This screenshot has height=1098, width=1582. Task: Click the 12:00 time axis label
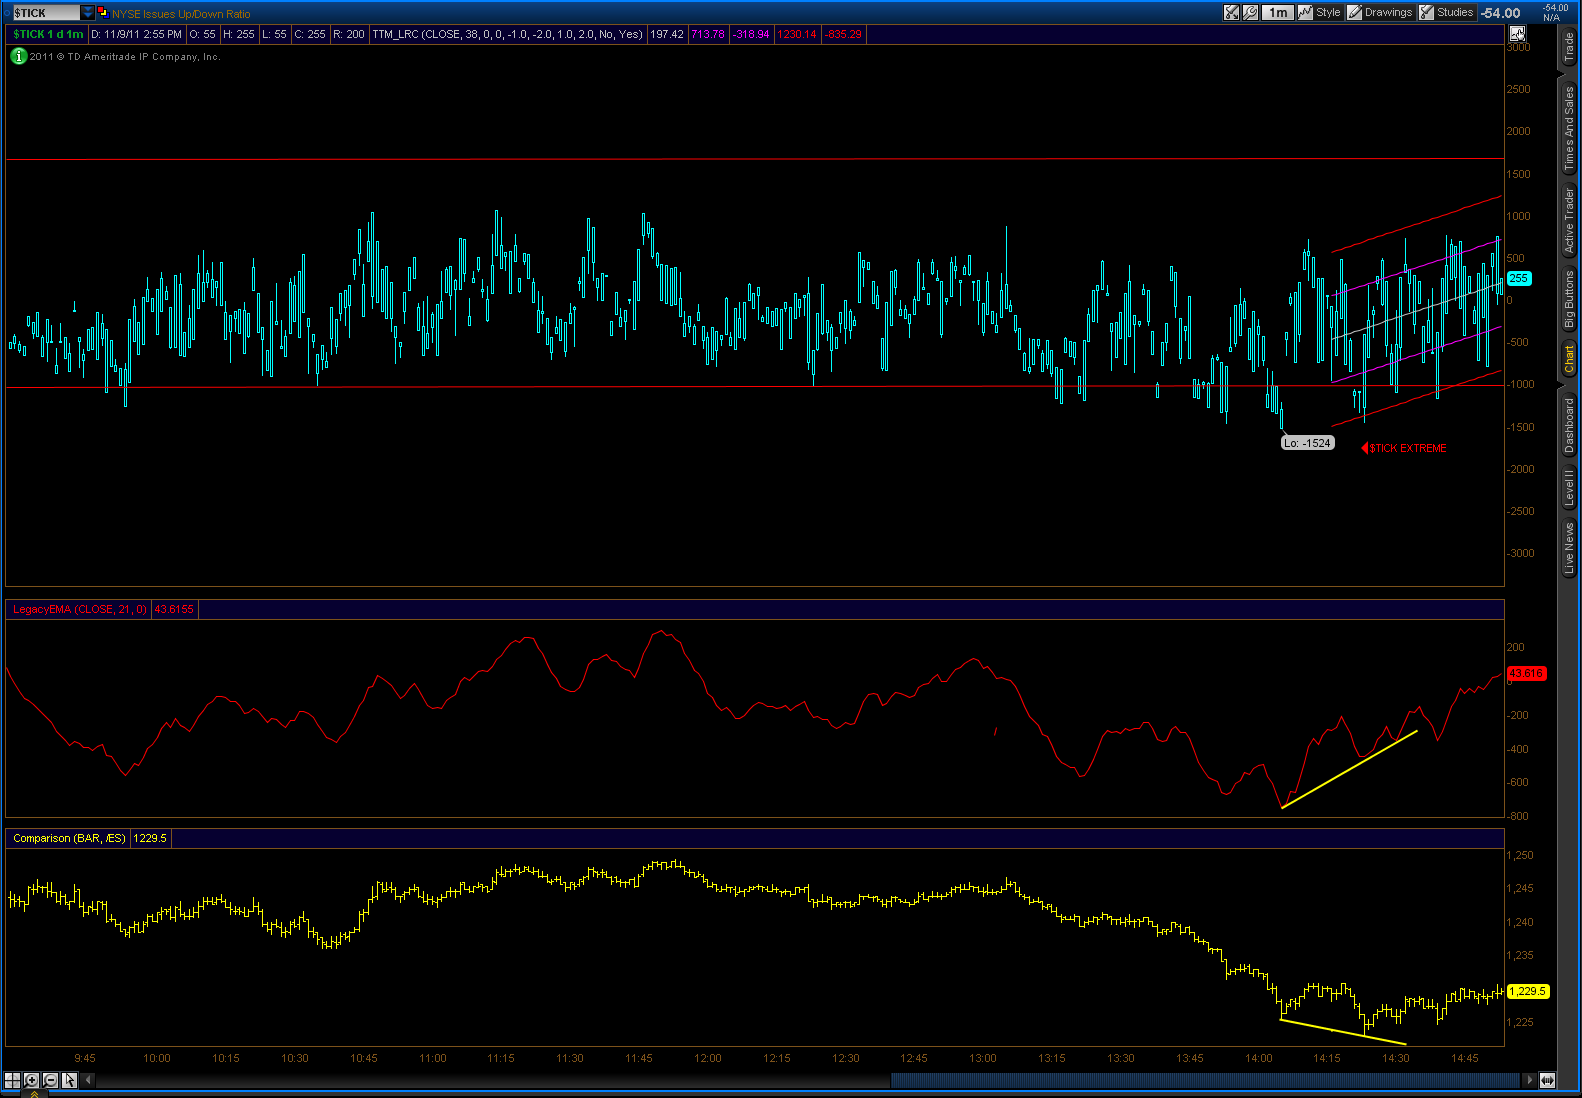[708, 1058]
